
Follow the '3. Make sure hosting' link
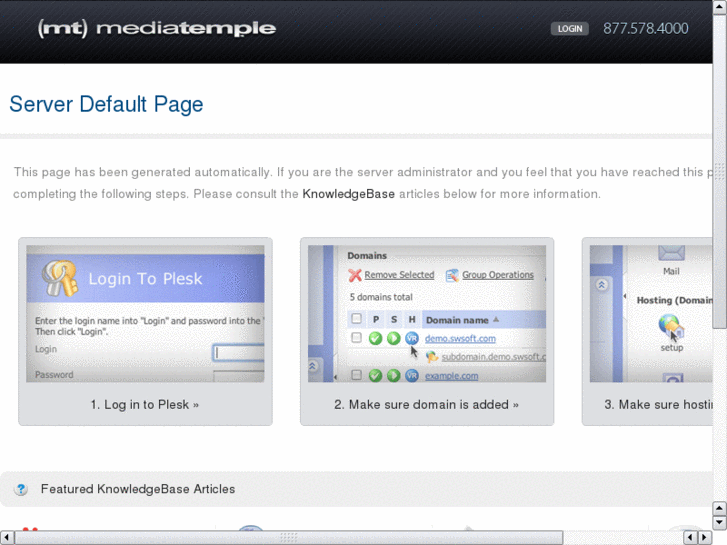point(658,404)
